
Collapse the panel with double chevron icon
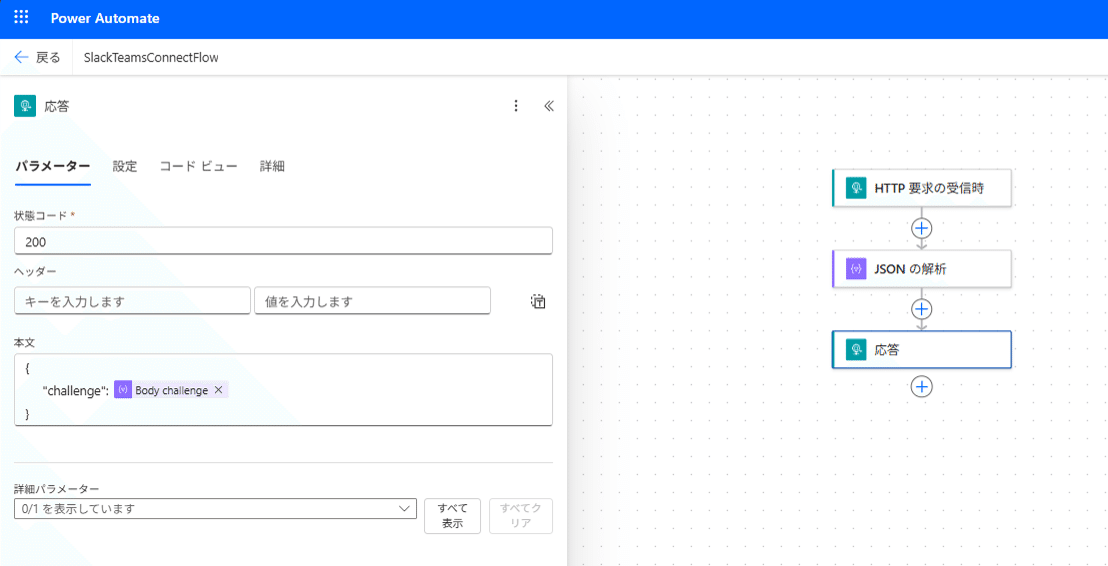549,106
